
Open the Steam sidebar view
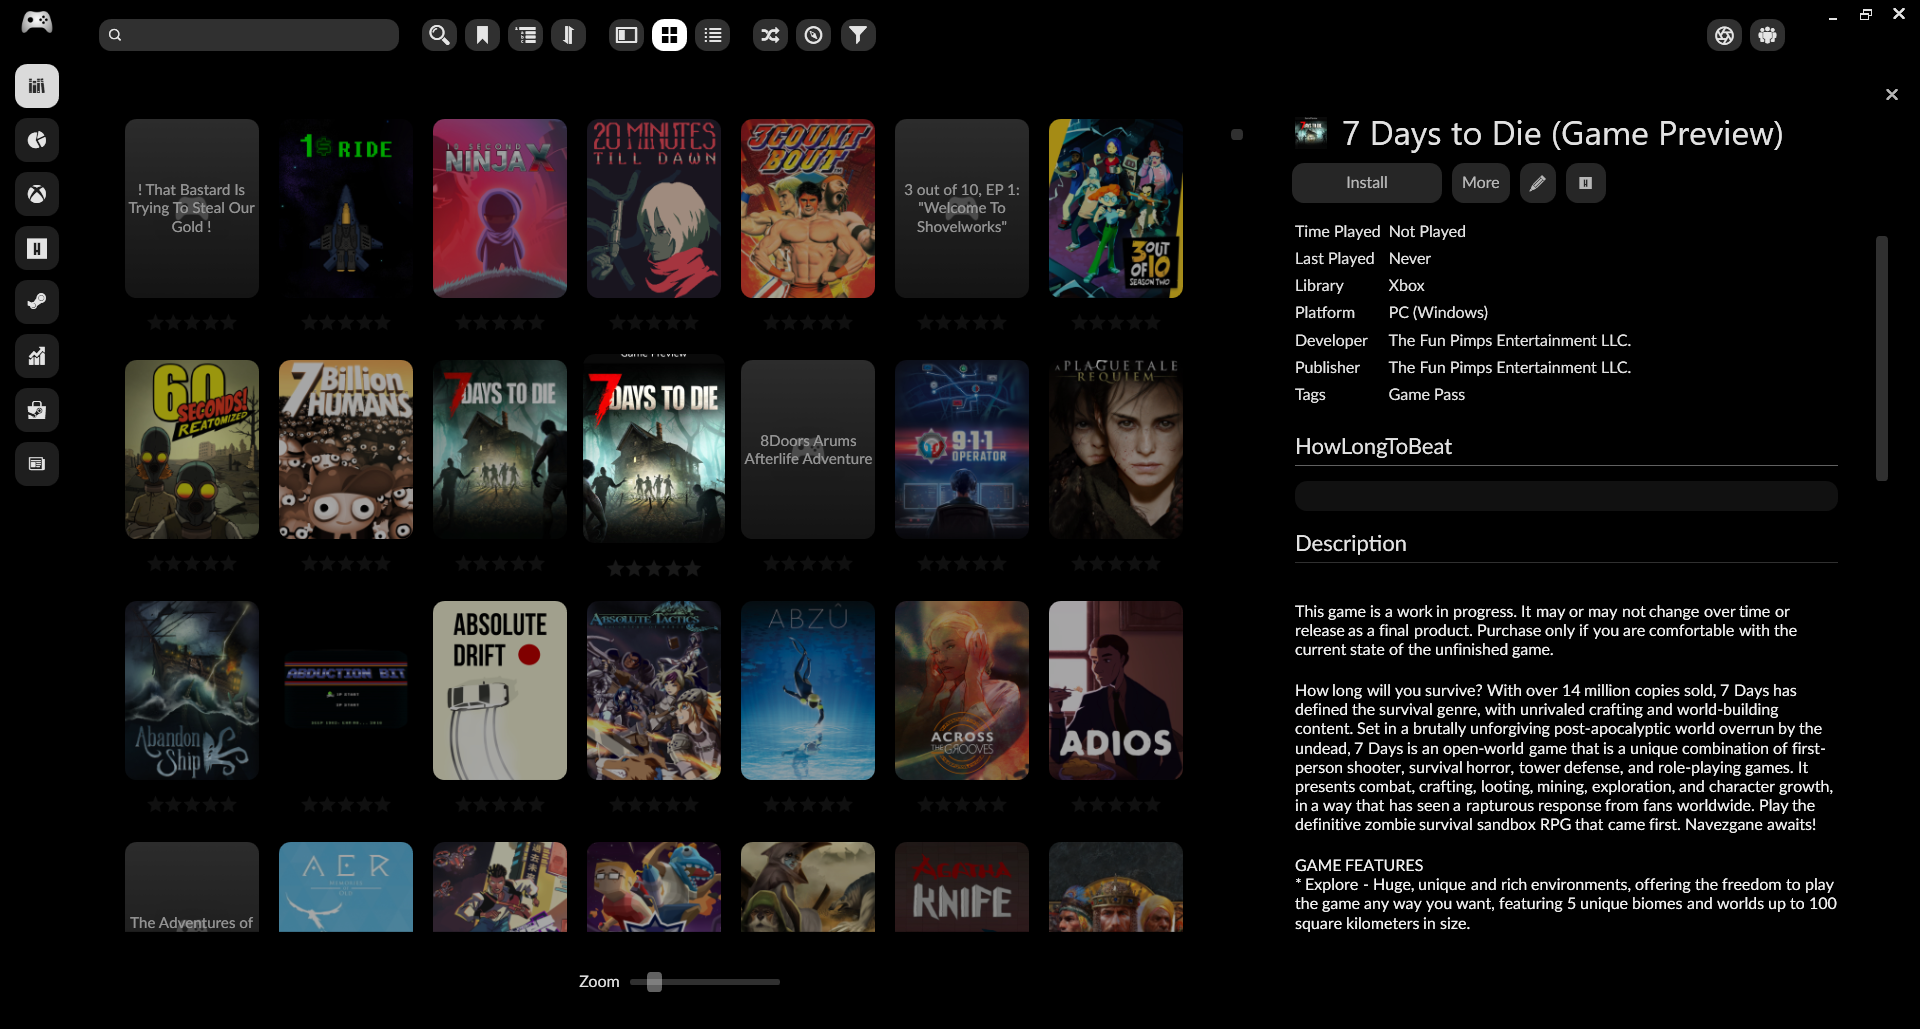[37, 302]
